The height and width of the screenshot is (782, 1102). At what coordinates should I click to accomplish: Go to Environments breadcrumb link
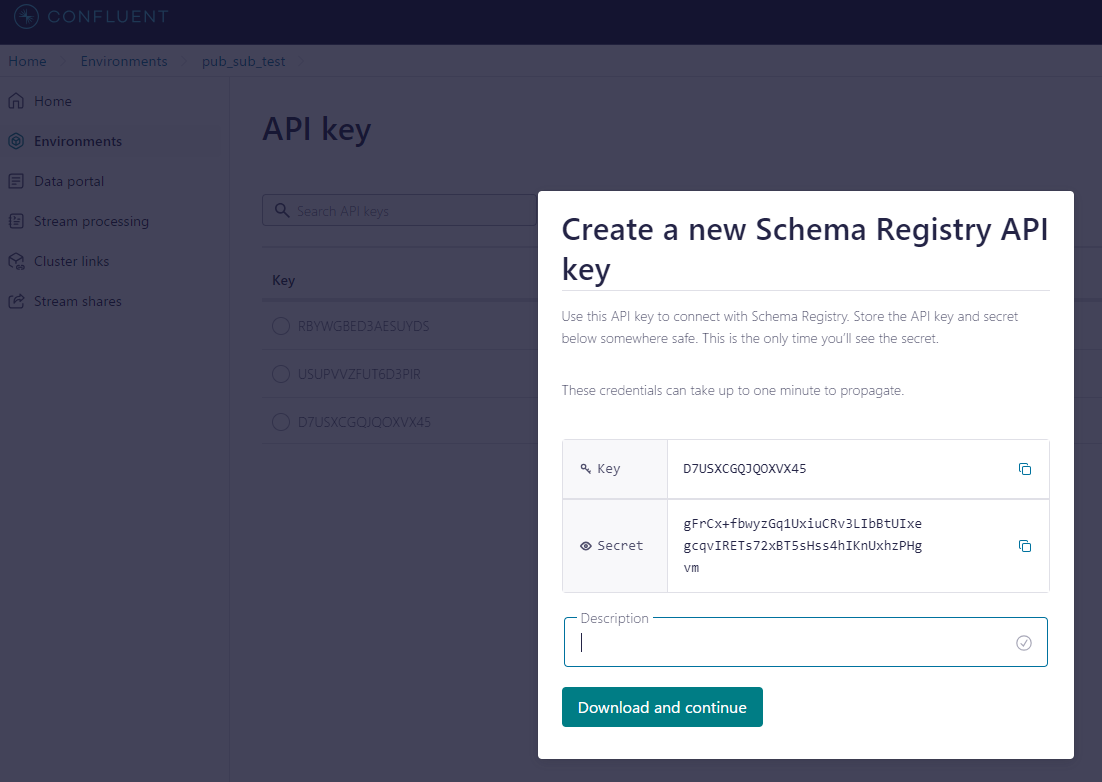(124, 61)
